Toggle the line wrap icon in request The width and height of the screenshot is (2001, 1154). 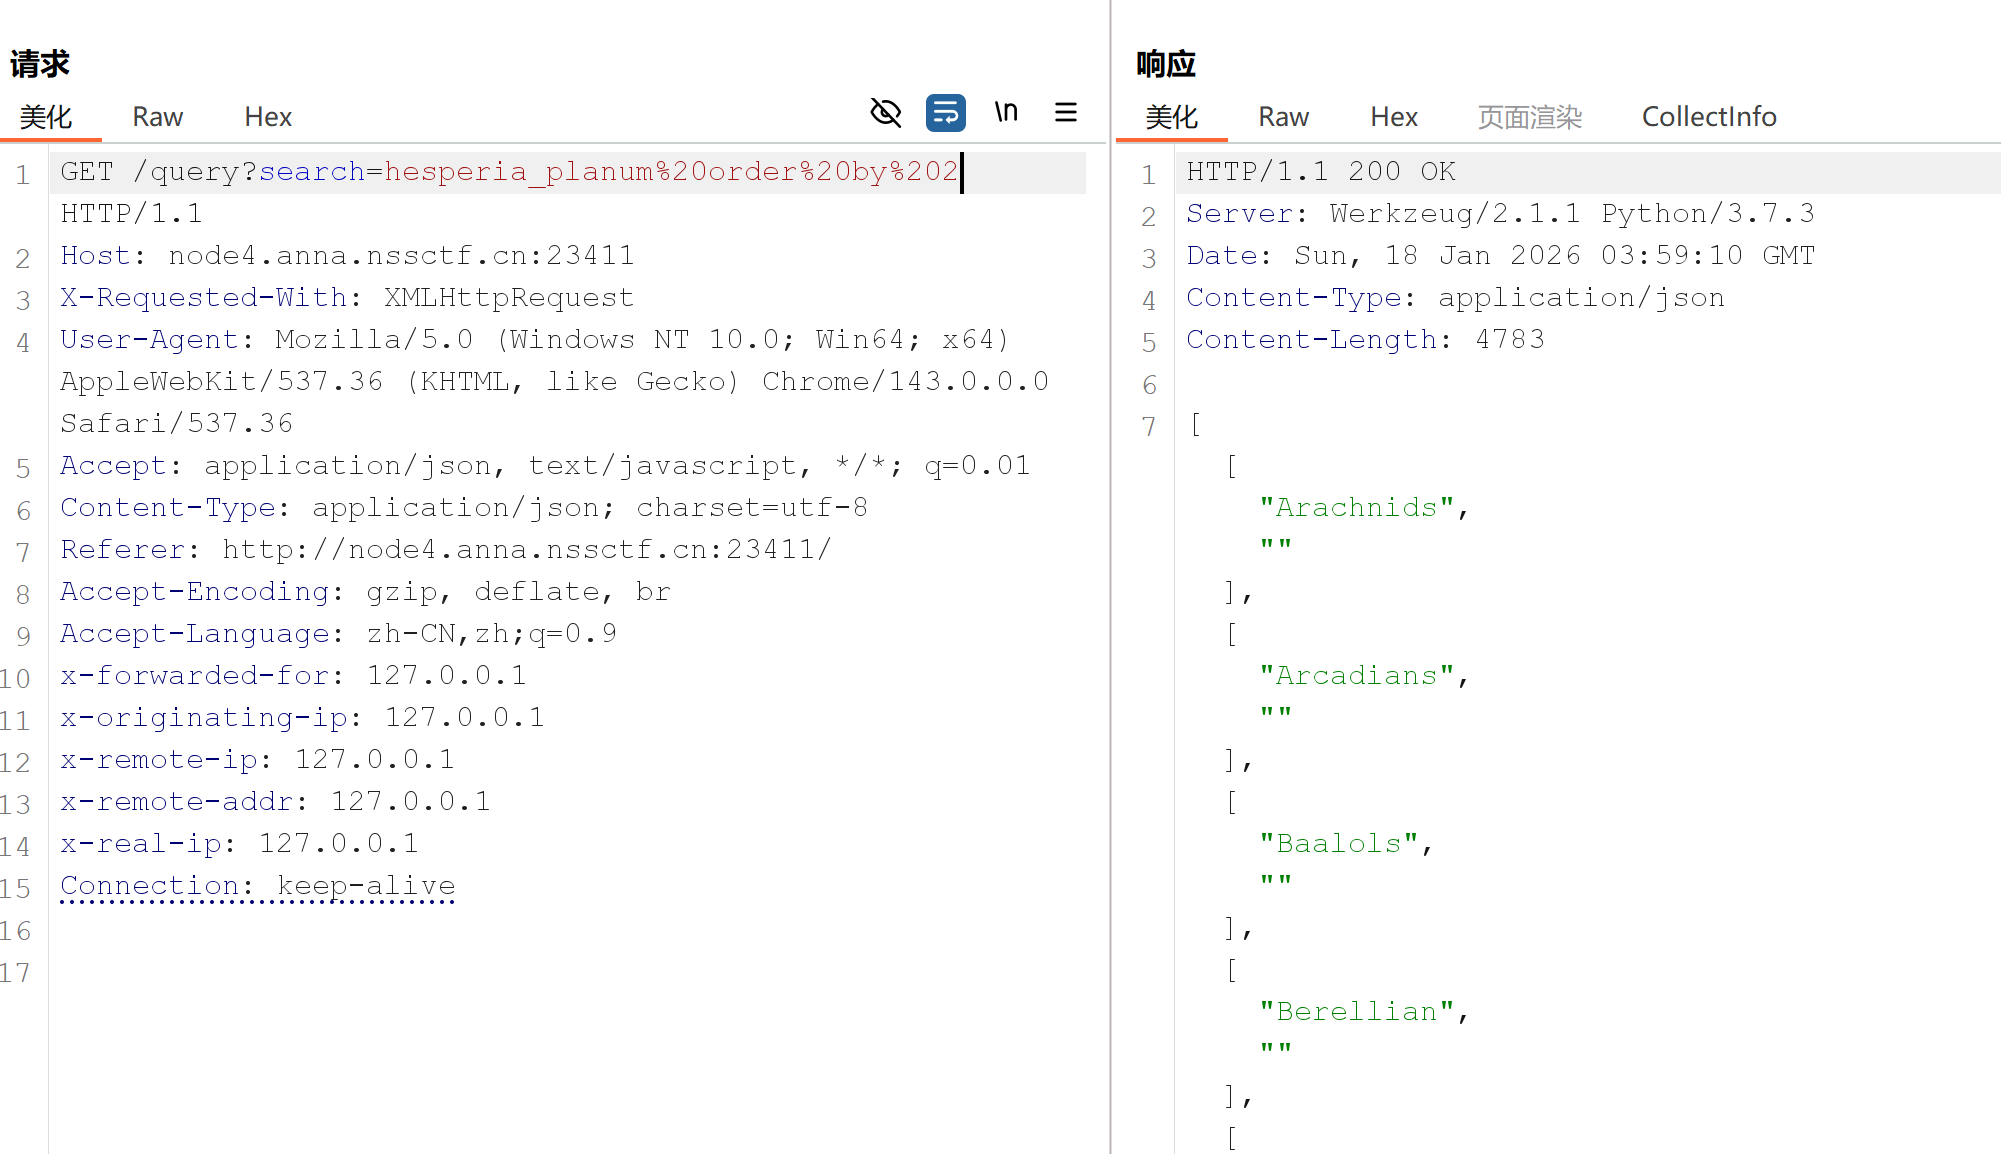click(945, 113)
